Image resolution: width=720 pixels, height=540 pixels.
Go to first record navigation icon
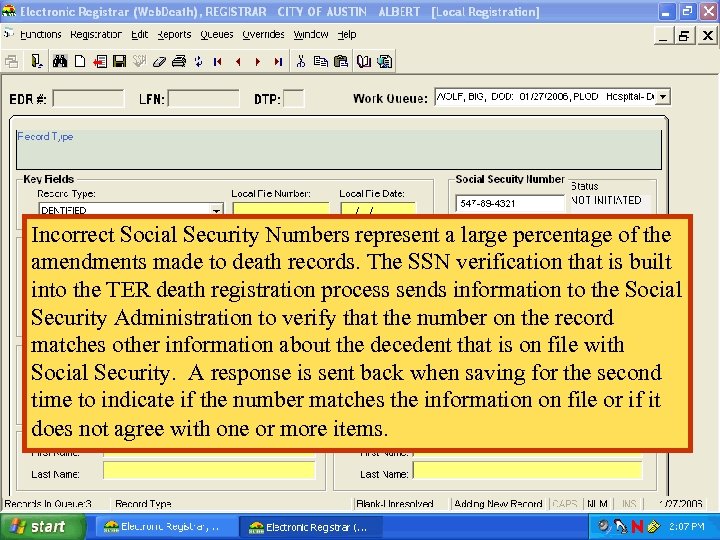(x=218, y=61)
